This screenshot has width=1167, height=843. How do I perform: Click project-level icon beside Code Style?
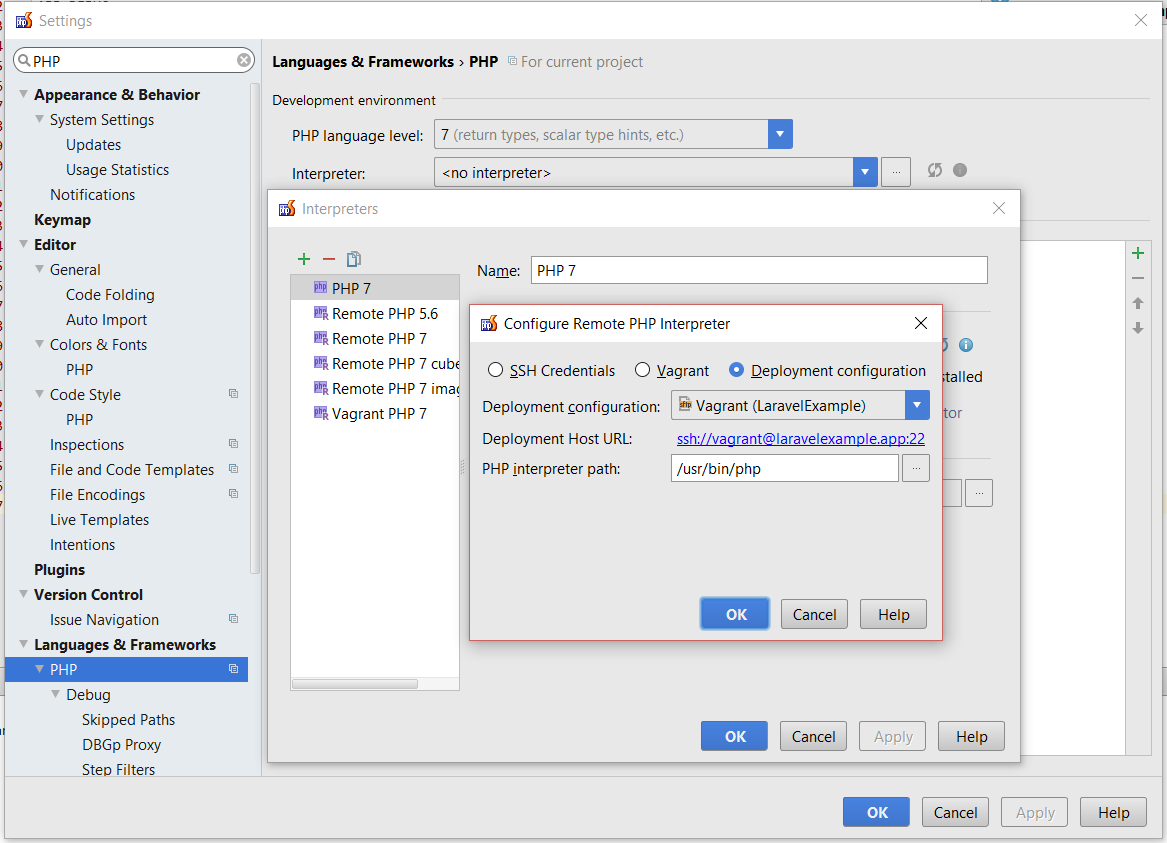click(234, 394)
